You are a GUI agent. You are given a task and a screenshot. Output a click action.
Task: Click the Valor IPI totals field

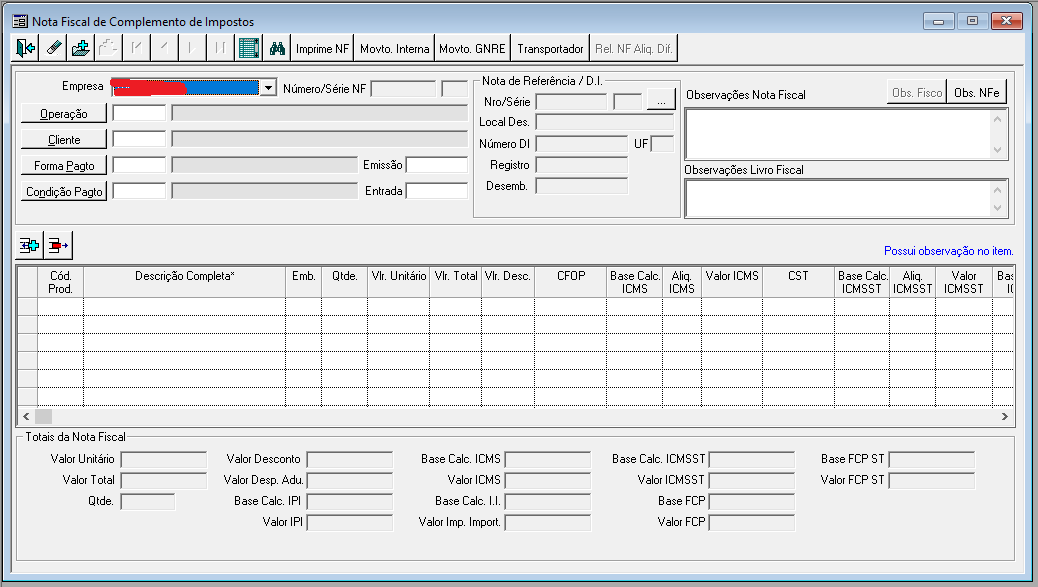pyautogui.click(x=350, y=522)
